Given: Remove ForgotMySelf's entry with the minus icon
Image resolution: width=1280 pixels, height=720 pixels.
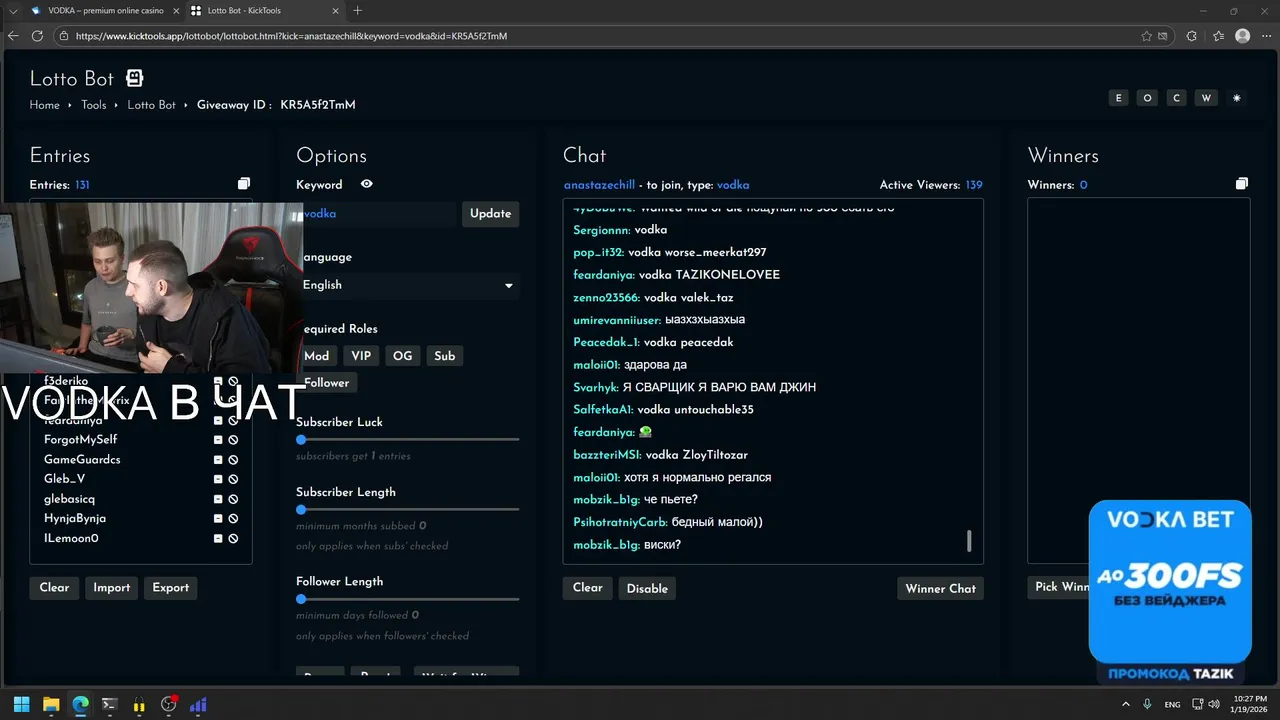Looking at the screenshot, I should click(218, 440).
